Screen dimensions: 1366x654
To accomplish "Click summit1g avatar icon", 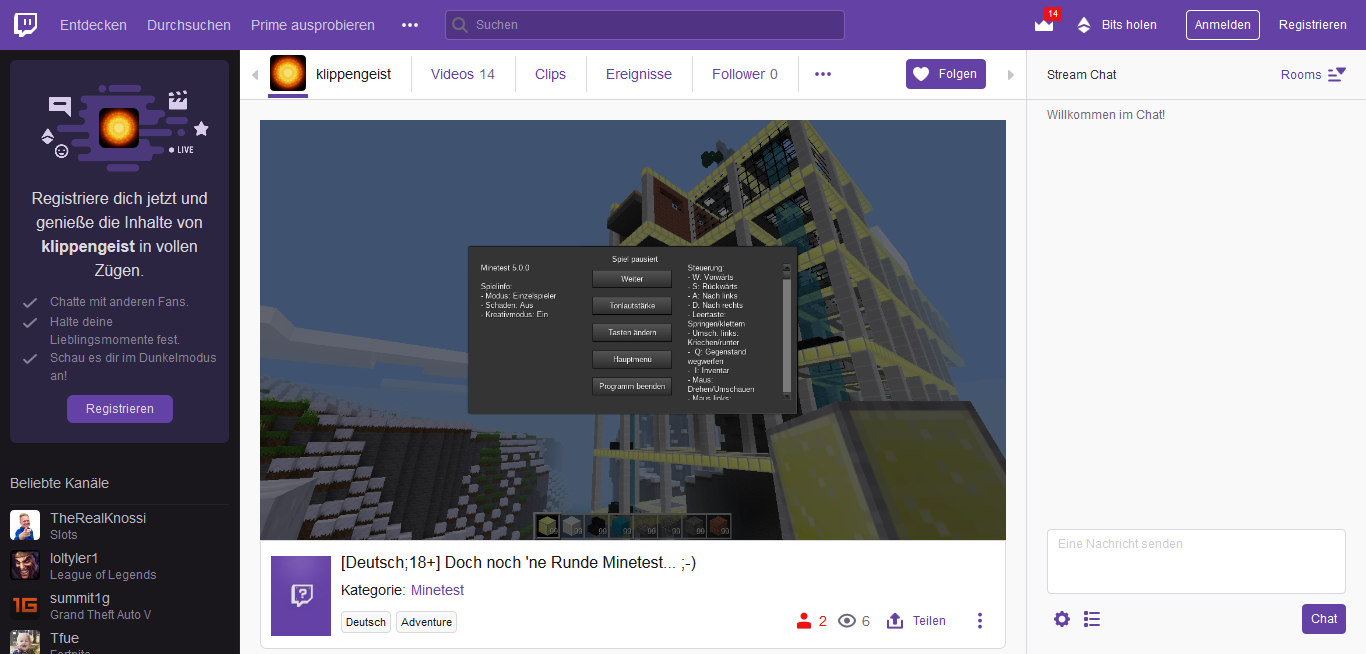I will click(25, 605).
